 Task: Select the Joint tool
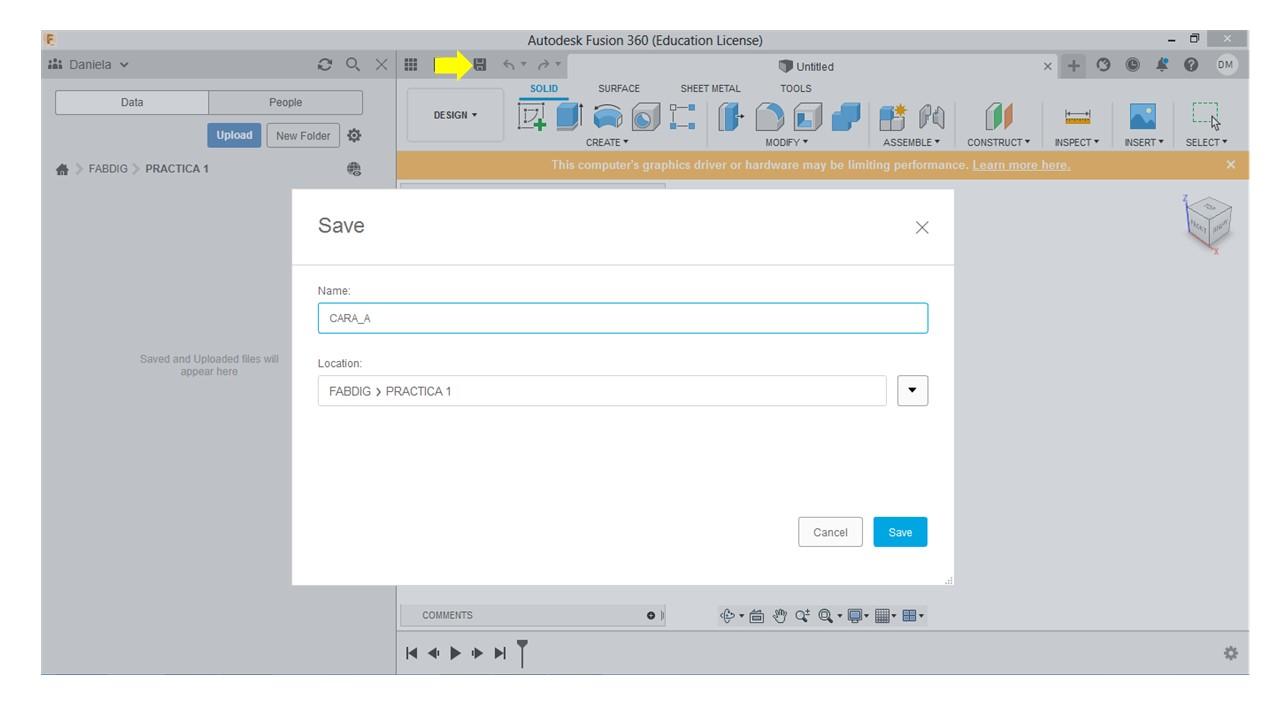click(x=931, y=116)
